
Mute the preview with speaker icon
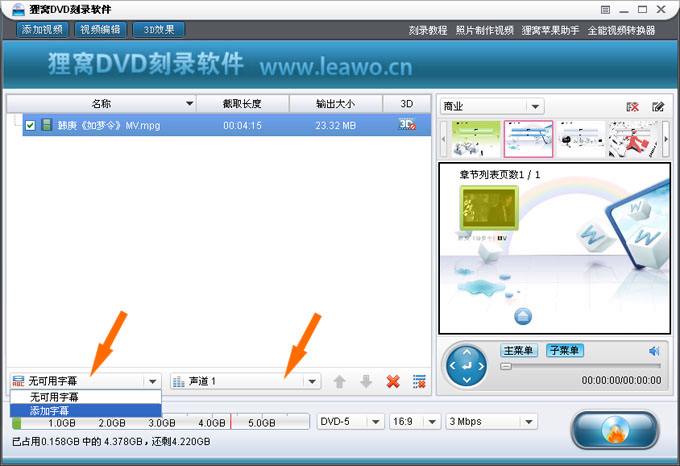tap(654, 351)
